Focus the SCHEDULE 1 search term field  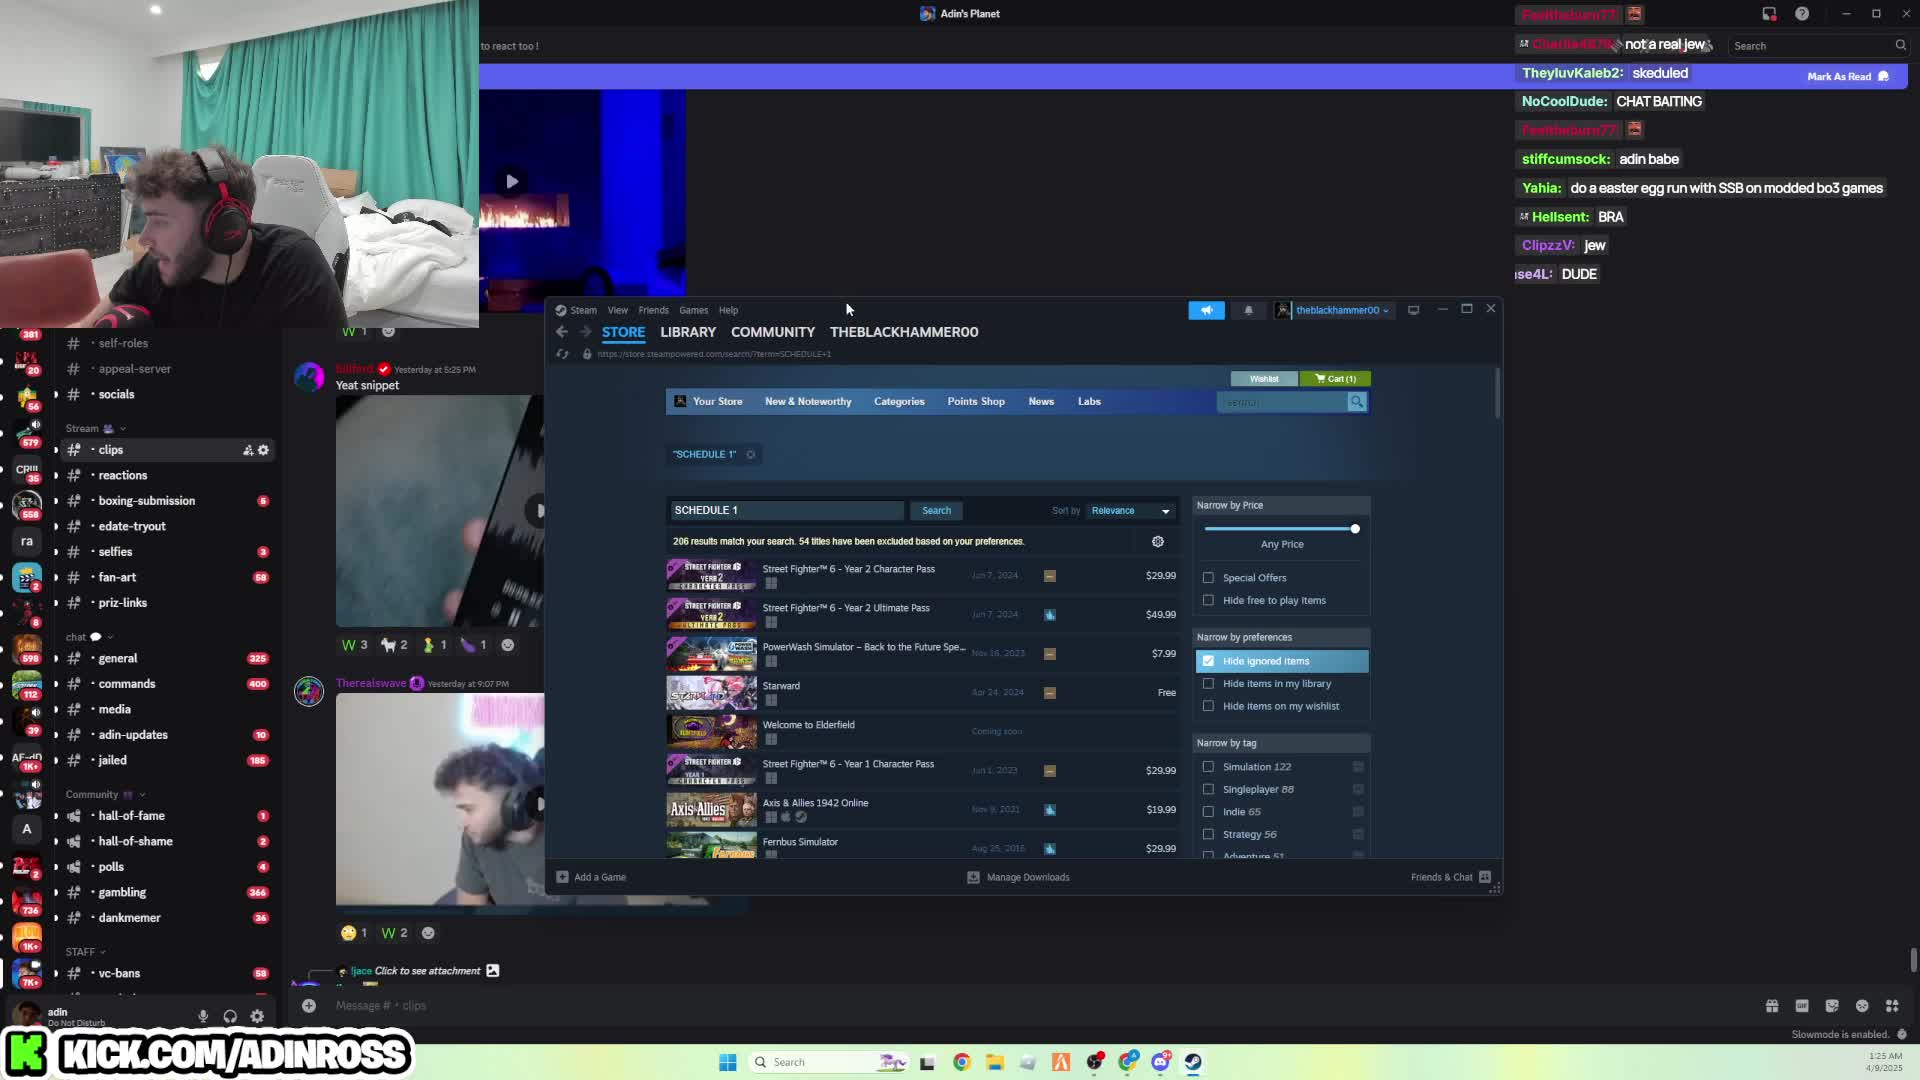coord(787,511)
